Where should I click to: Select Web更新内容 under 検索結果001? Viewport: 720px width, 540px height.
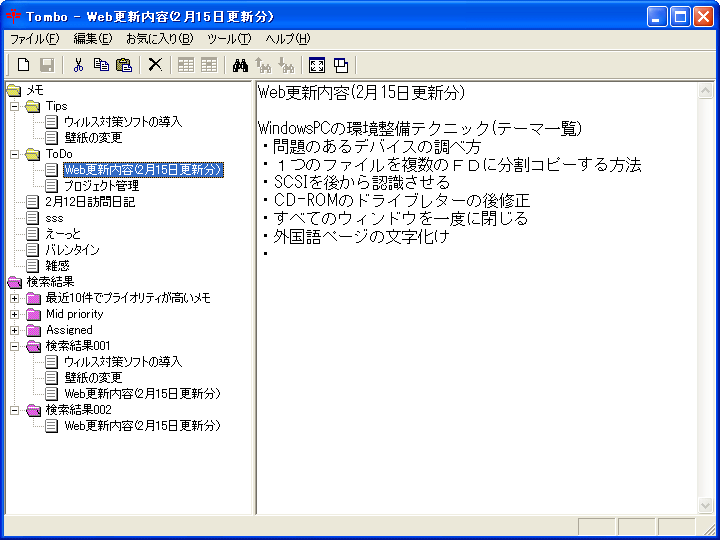pos(142,394)
